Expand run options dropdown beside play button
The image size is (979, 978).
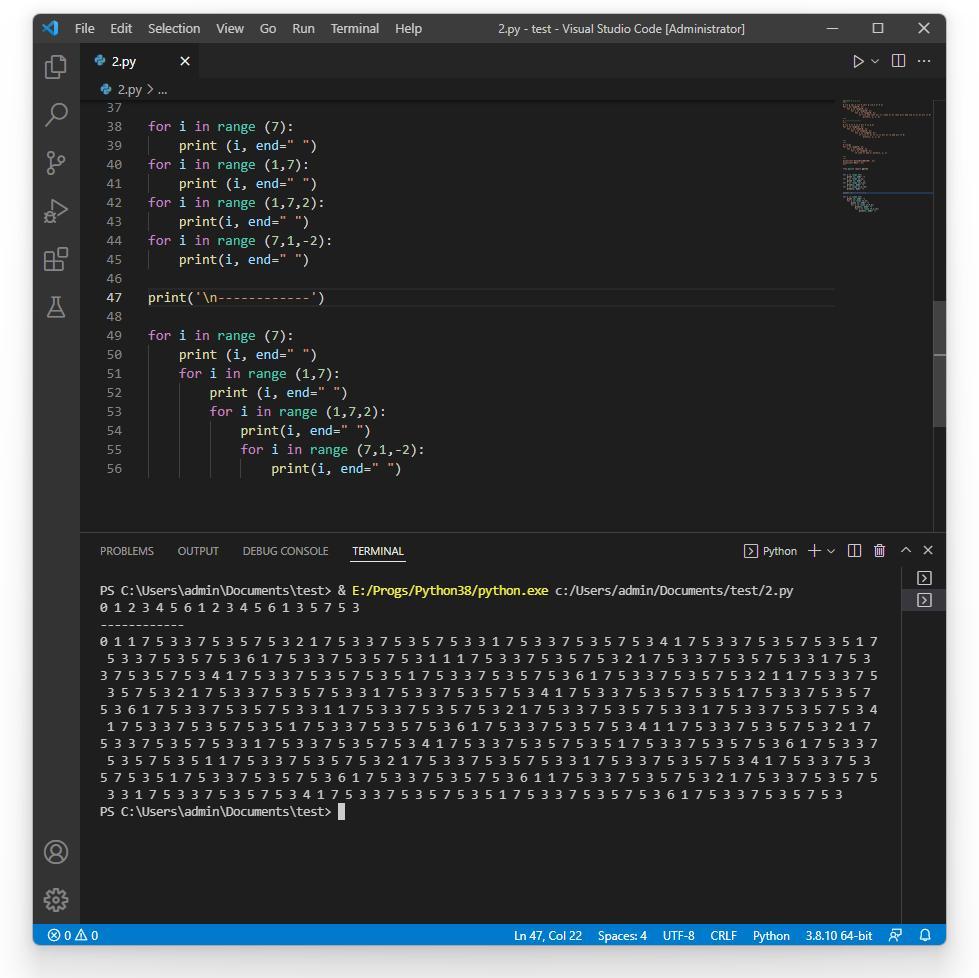(875, 61)
